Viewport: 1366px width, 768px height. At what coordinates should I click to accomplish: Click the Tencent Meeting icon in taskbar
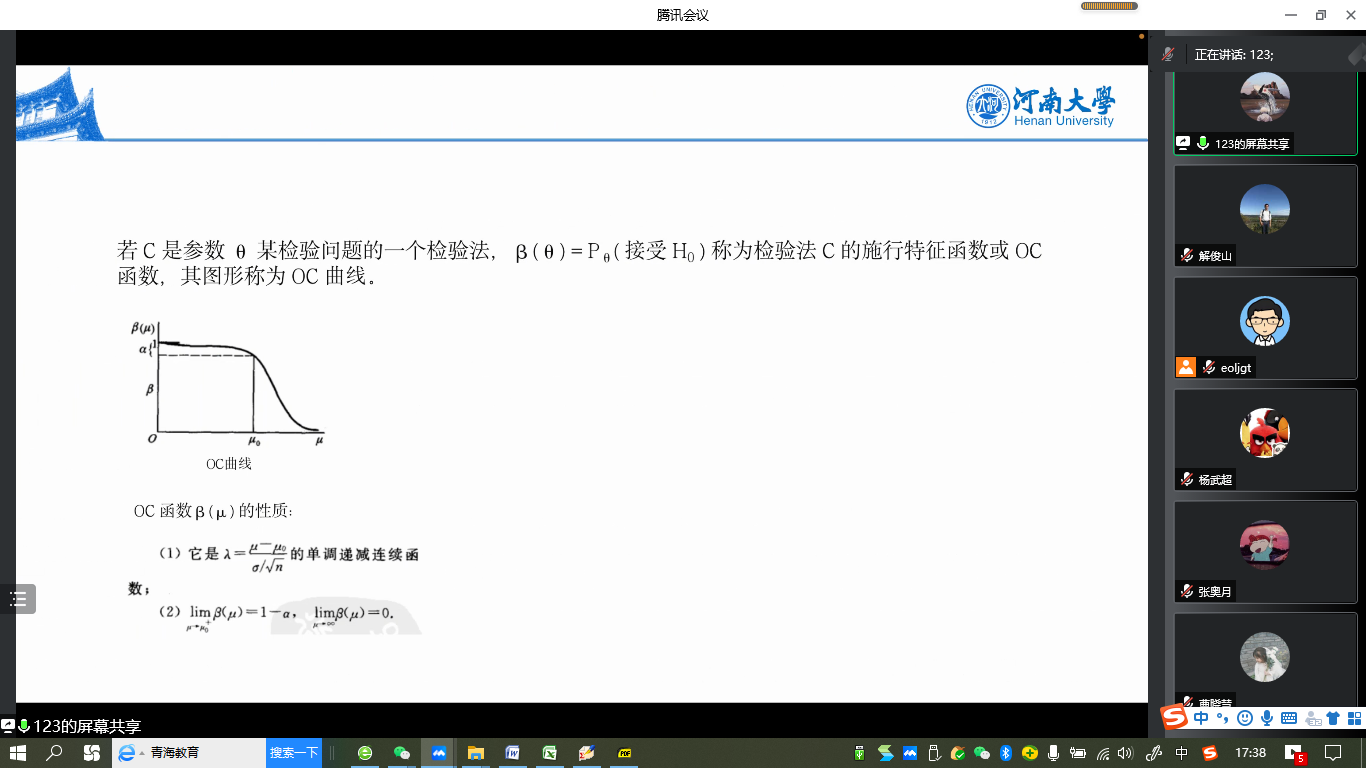[x=439, y=753]
